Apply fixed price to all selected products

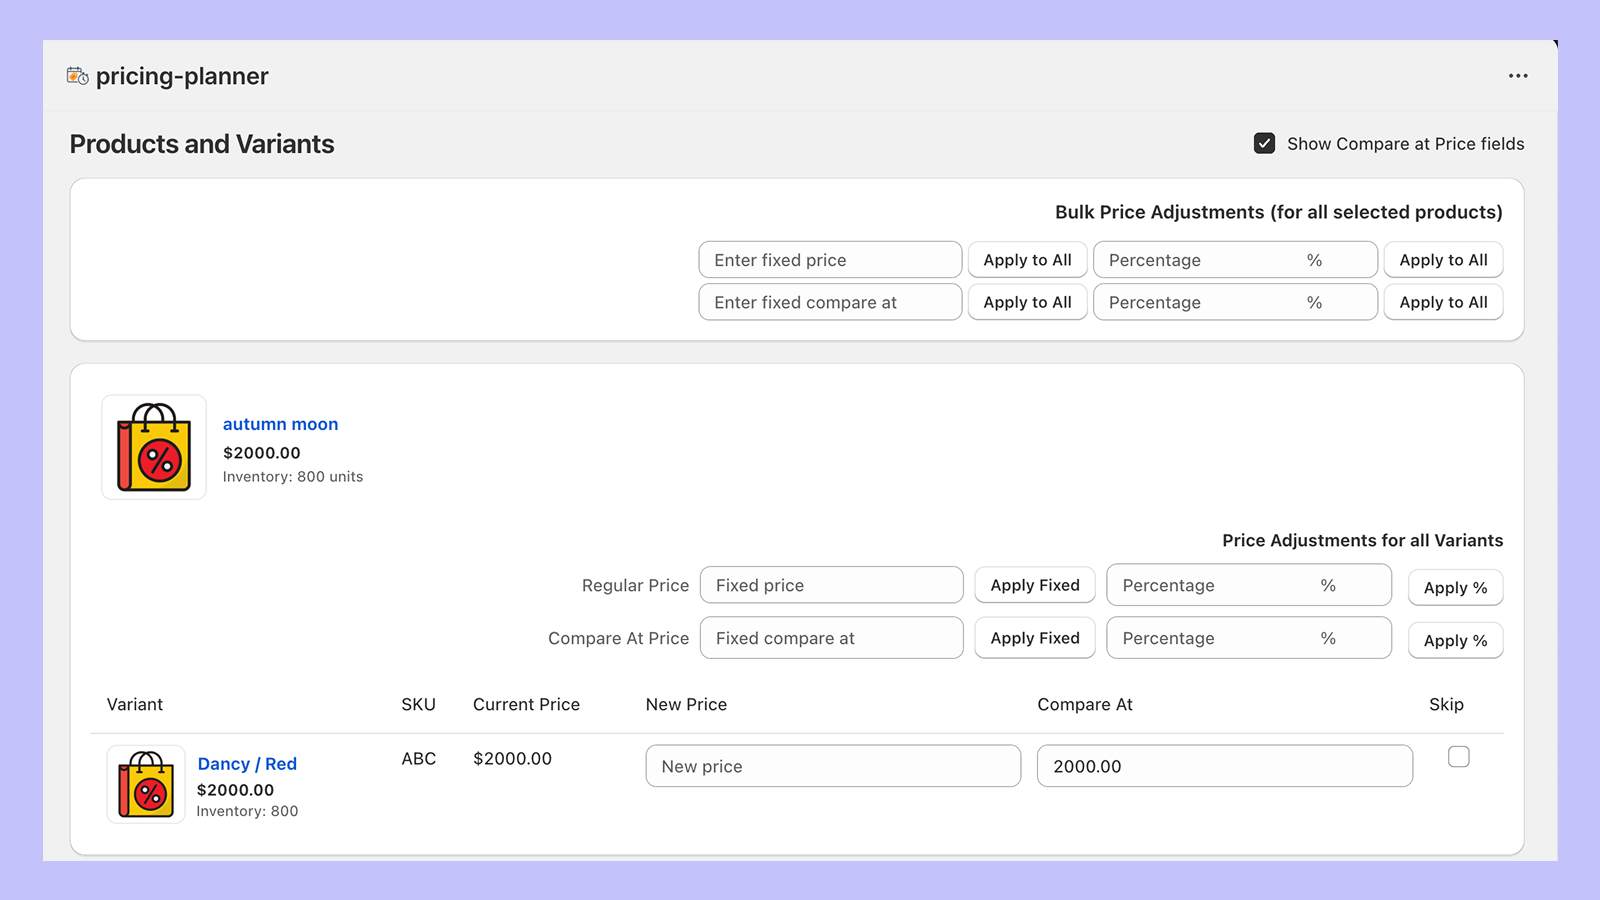1027,259
